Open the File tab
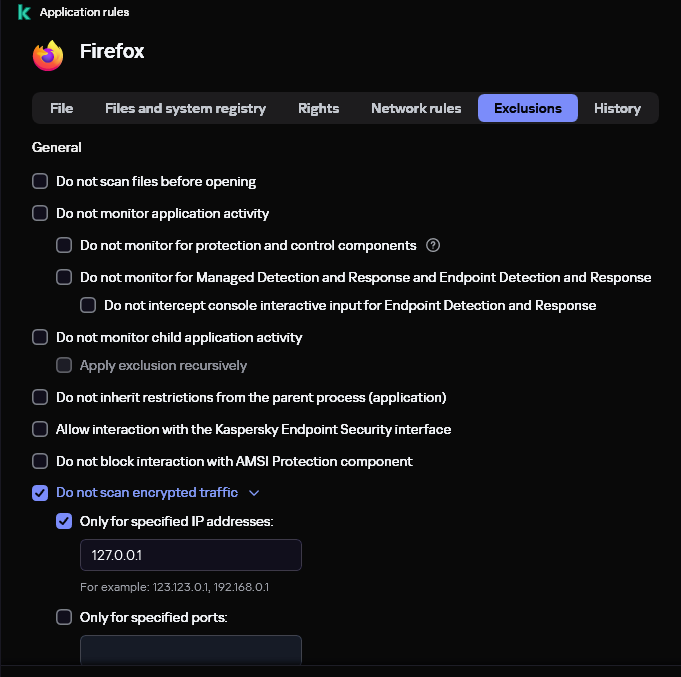This screenshot has width=681, height=677. [x=61, y=108]
